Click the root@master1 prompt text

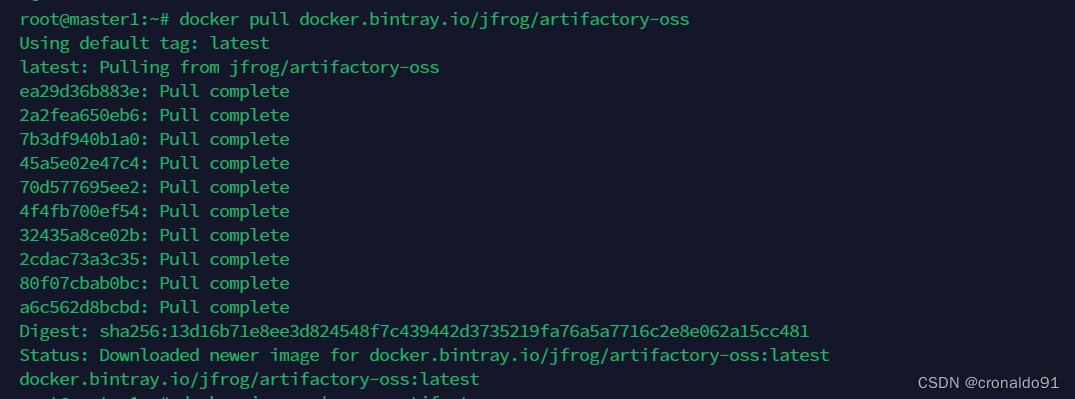pyautogui.click(x=89, y=19)
